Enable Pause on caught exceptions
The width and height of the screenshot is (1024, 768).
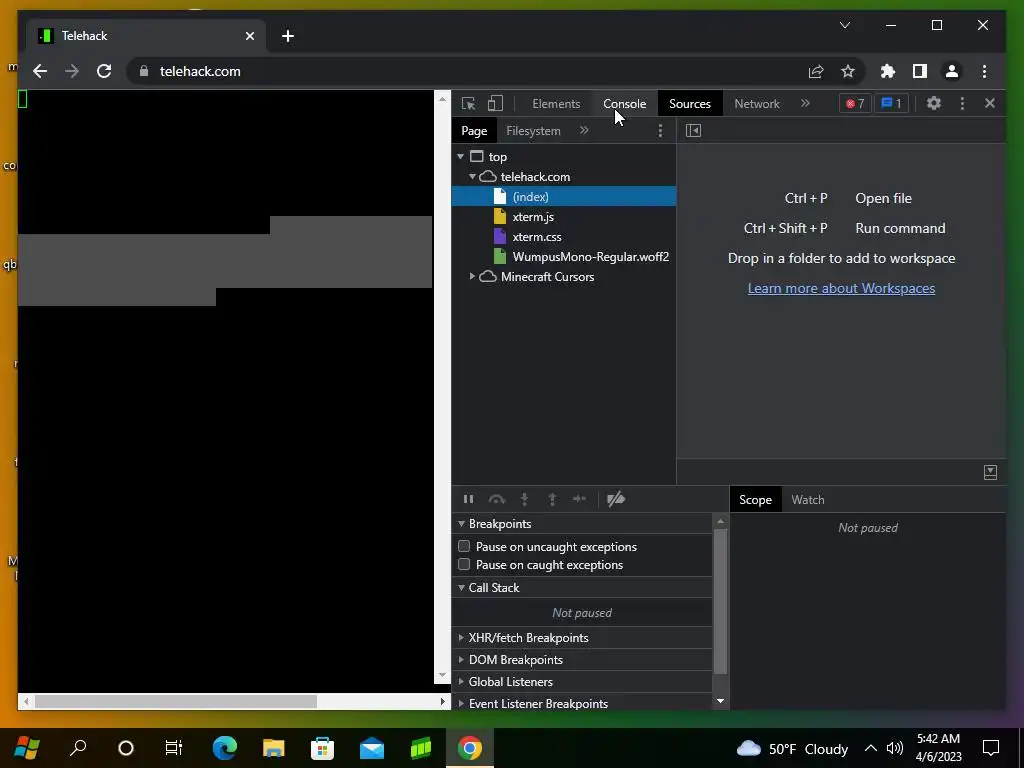[464, 564]
